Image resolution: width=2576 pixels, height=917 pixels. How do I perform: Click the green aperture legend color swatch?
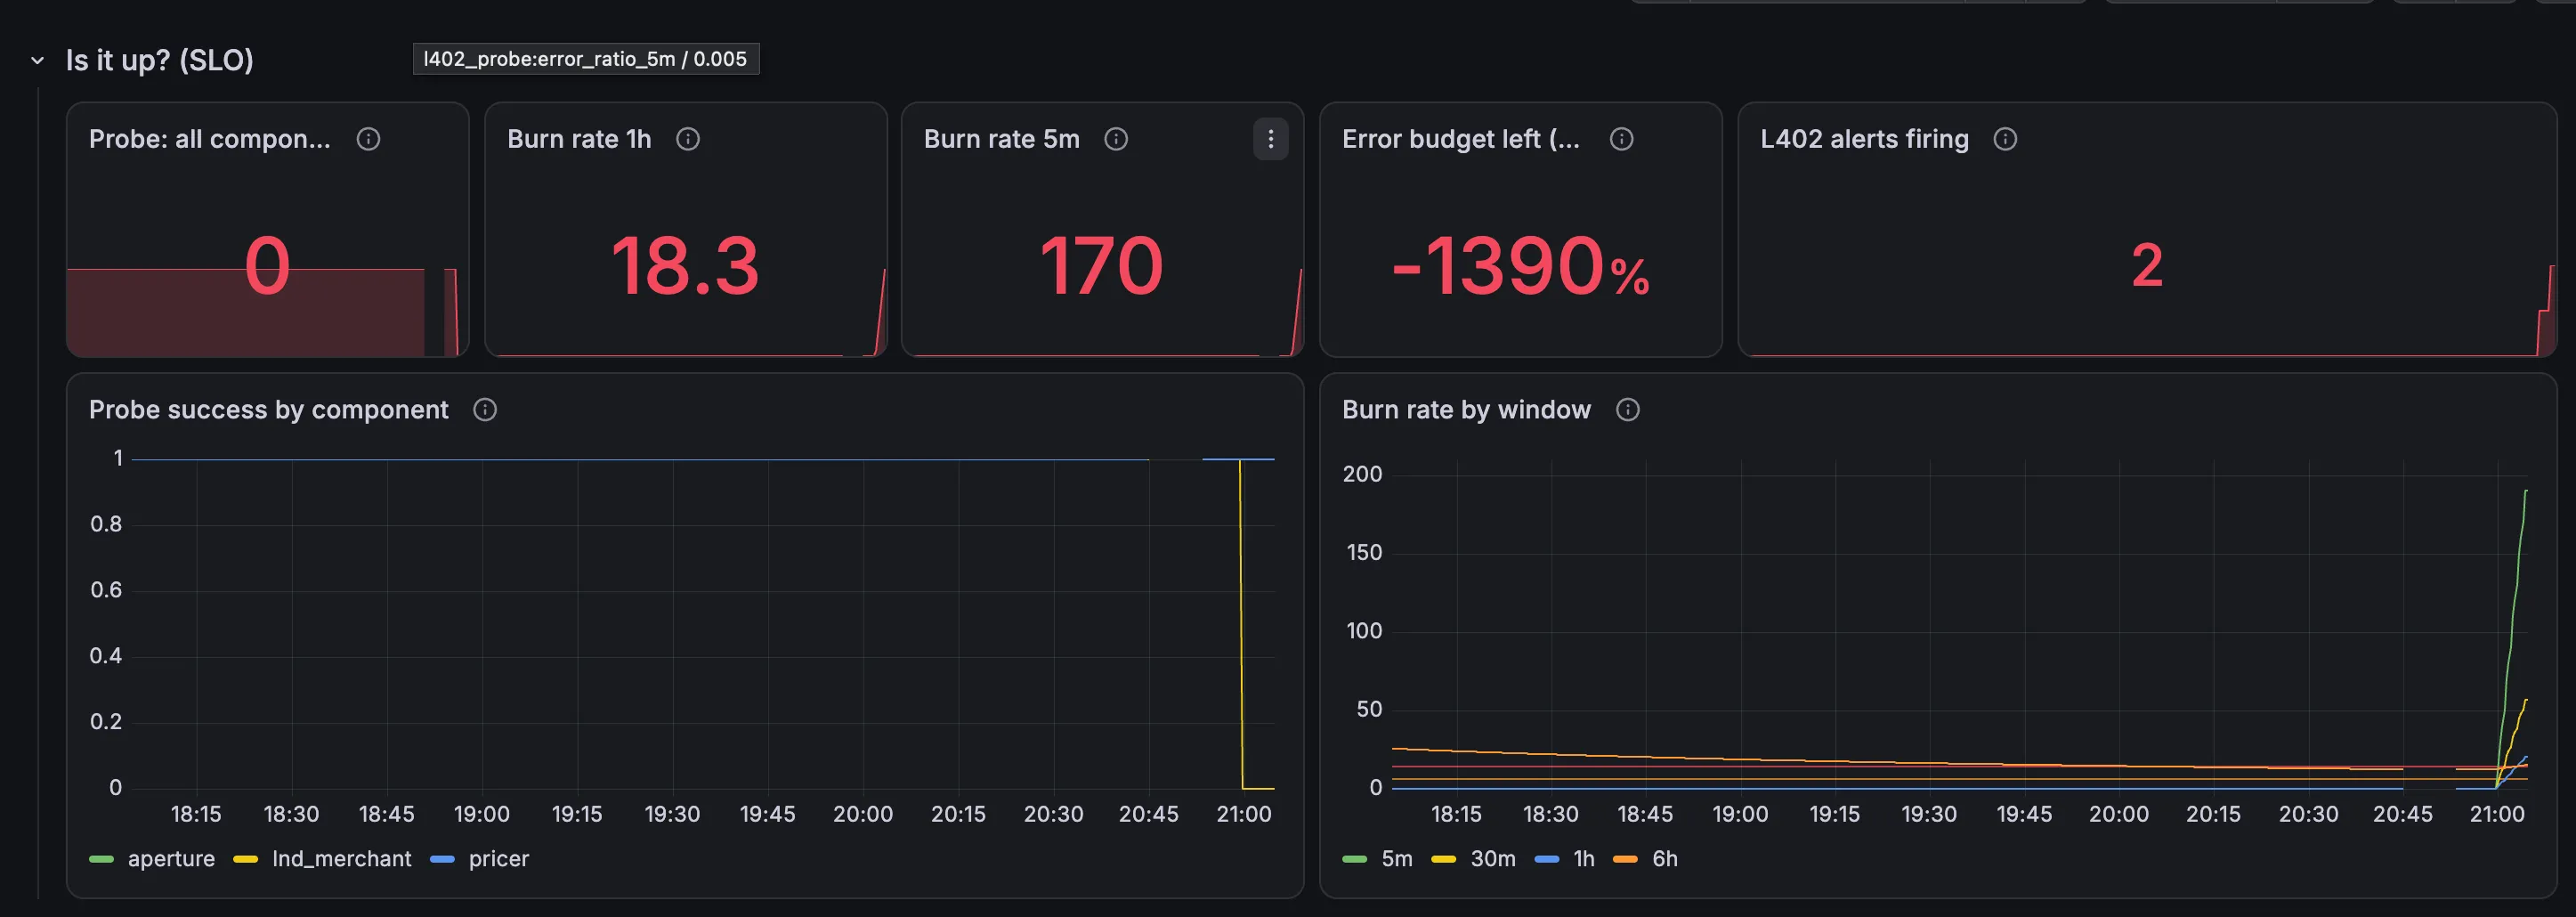coord(101,859)
